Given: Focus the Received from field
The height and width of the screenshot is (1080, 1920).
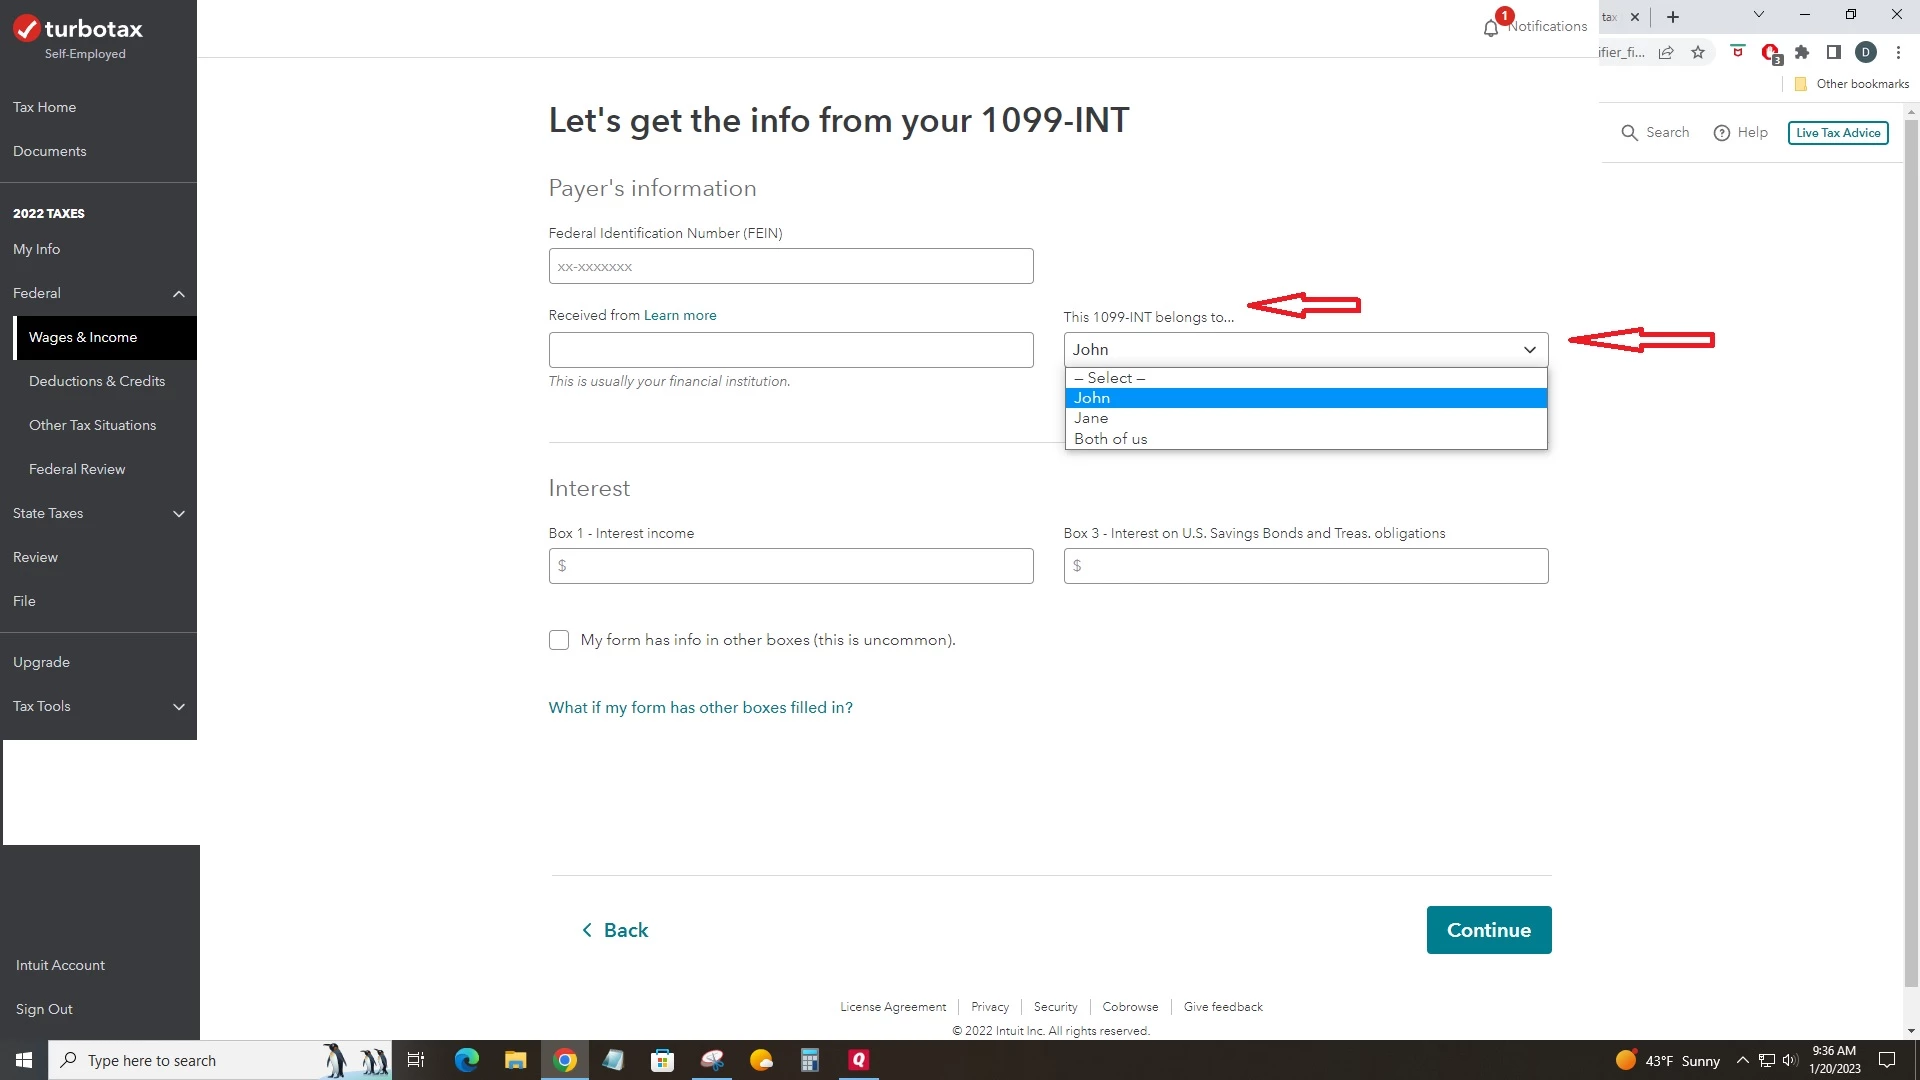Looking at the screenshot, I should 791,350.
